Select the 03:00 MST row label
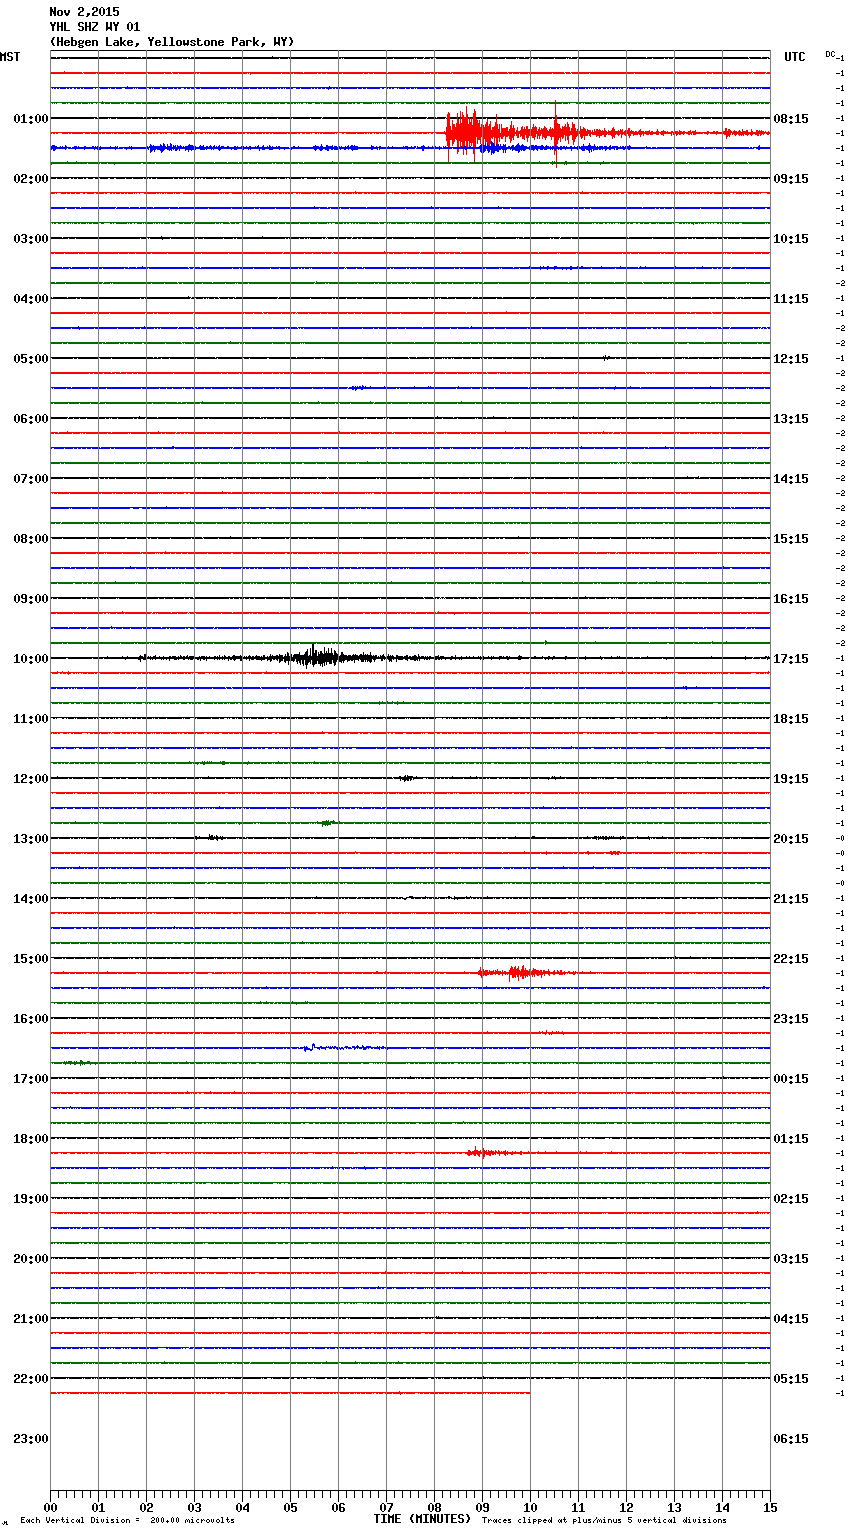This screenshot has width=850, height=1534. pos(31,239)
